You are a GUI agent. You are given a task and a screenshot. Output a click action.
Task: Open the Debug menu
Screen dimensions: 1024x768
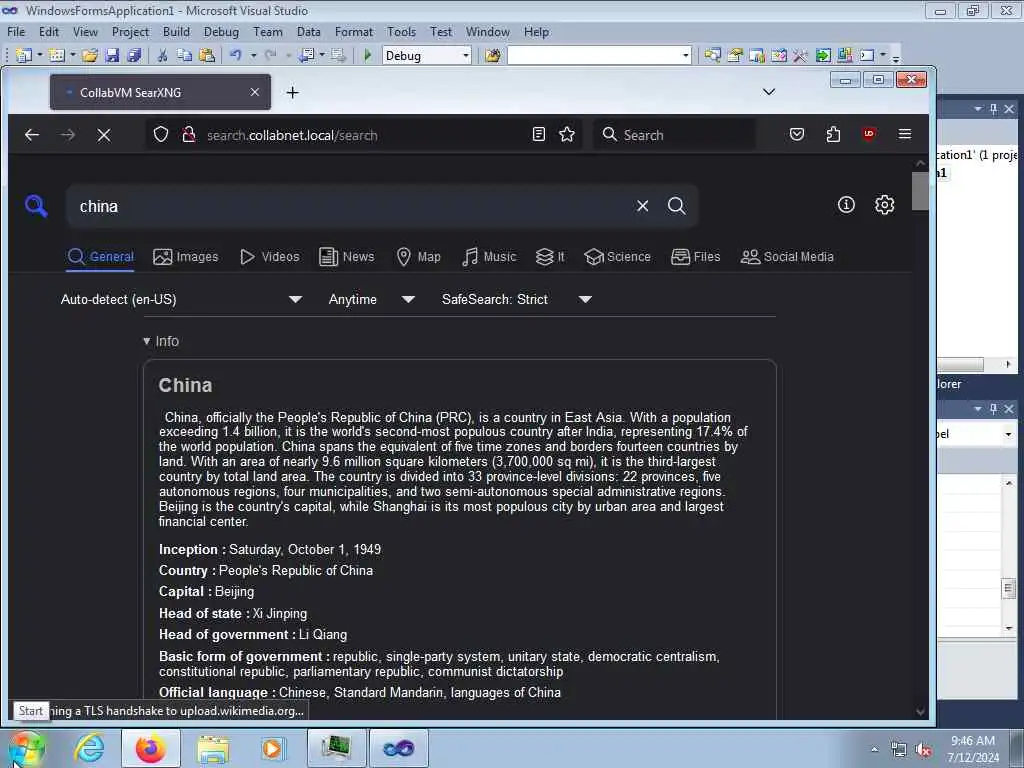point(221,31)
